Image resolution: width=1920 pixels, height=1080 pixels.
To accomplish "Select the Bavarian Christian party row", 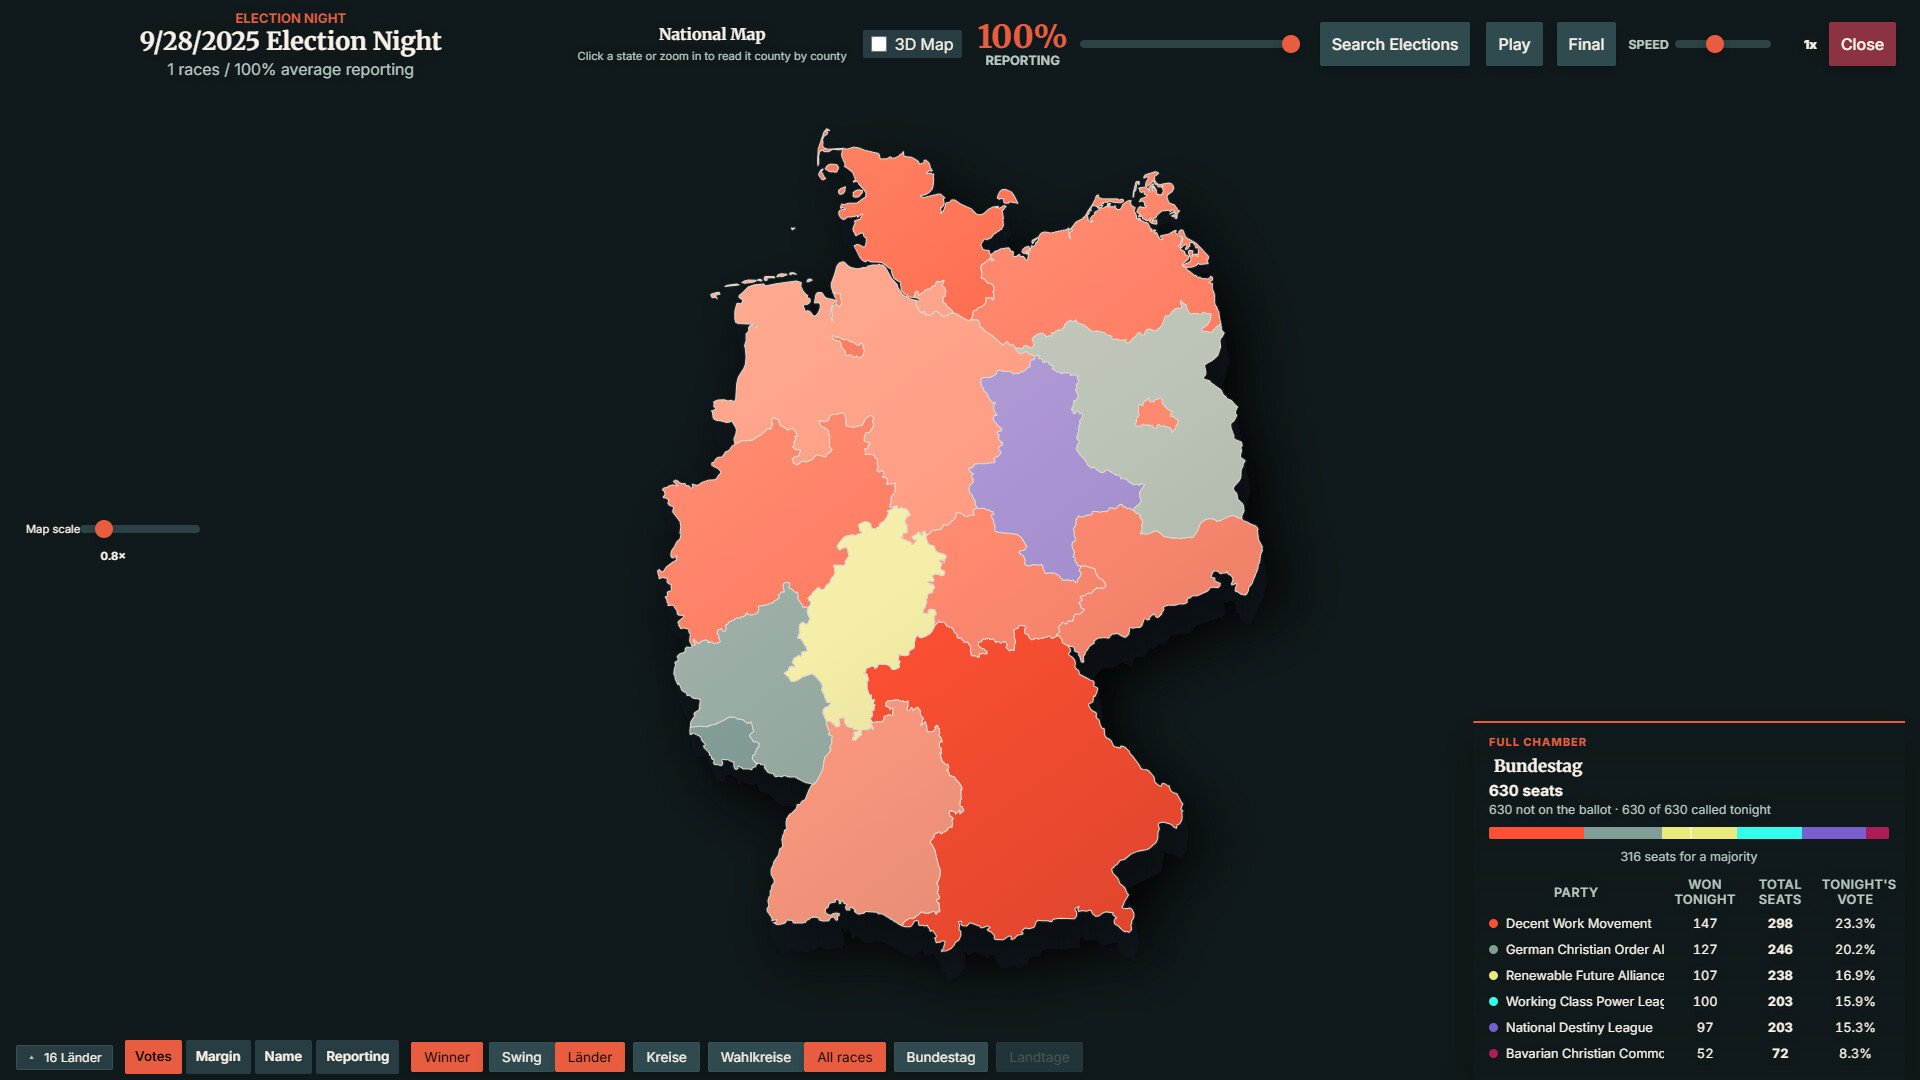I will click(1688, 1054).
